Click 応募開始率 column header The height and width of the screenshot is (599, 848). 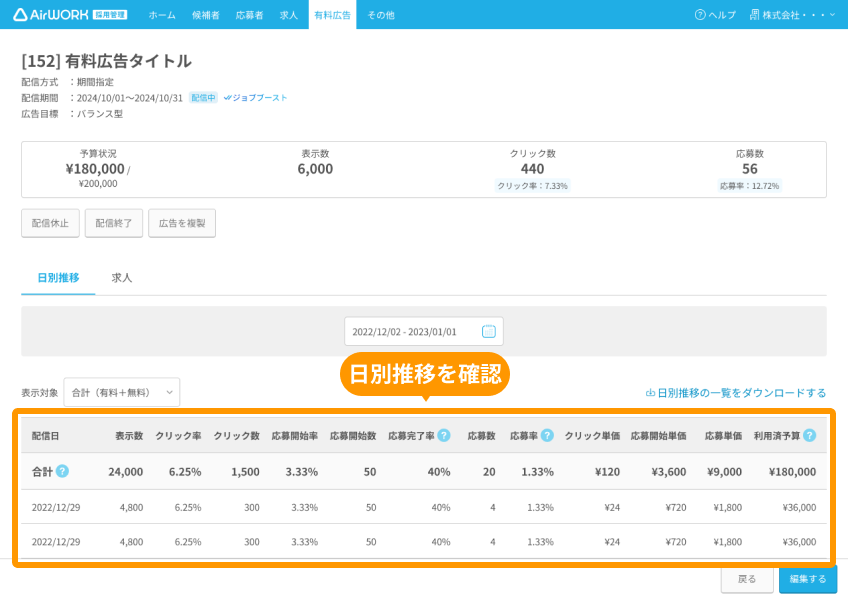(295, 436)
